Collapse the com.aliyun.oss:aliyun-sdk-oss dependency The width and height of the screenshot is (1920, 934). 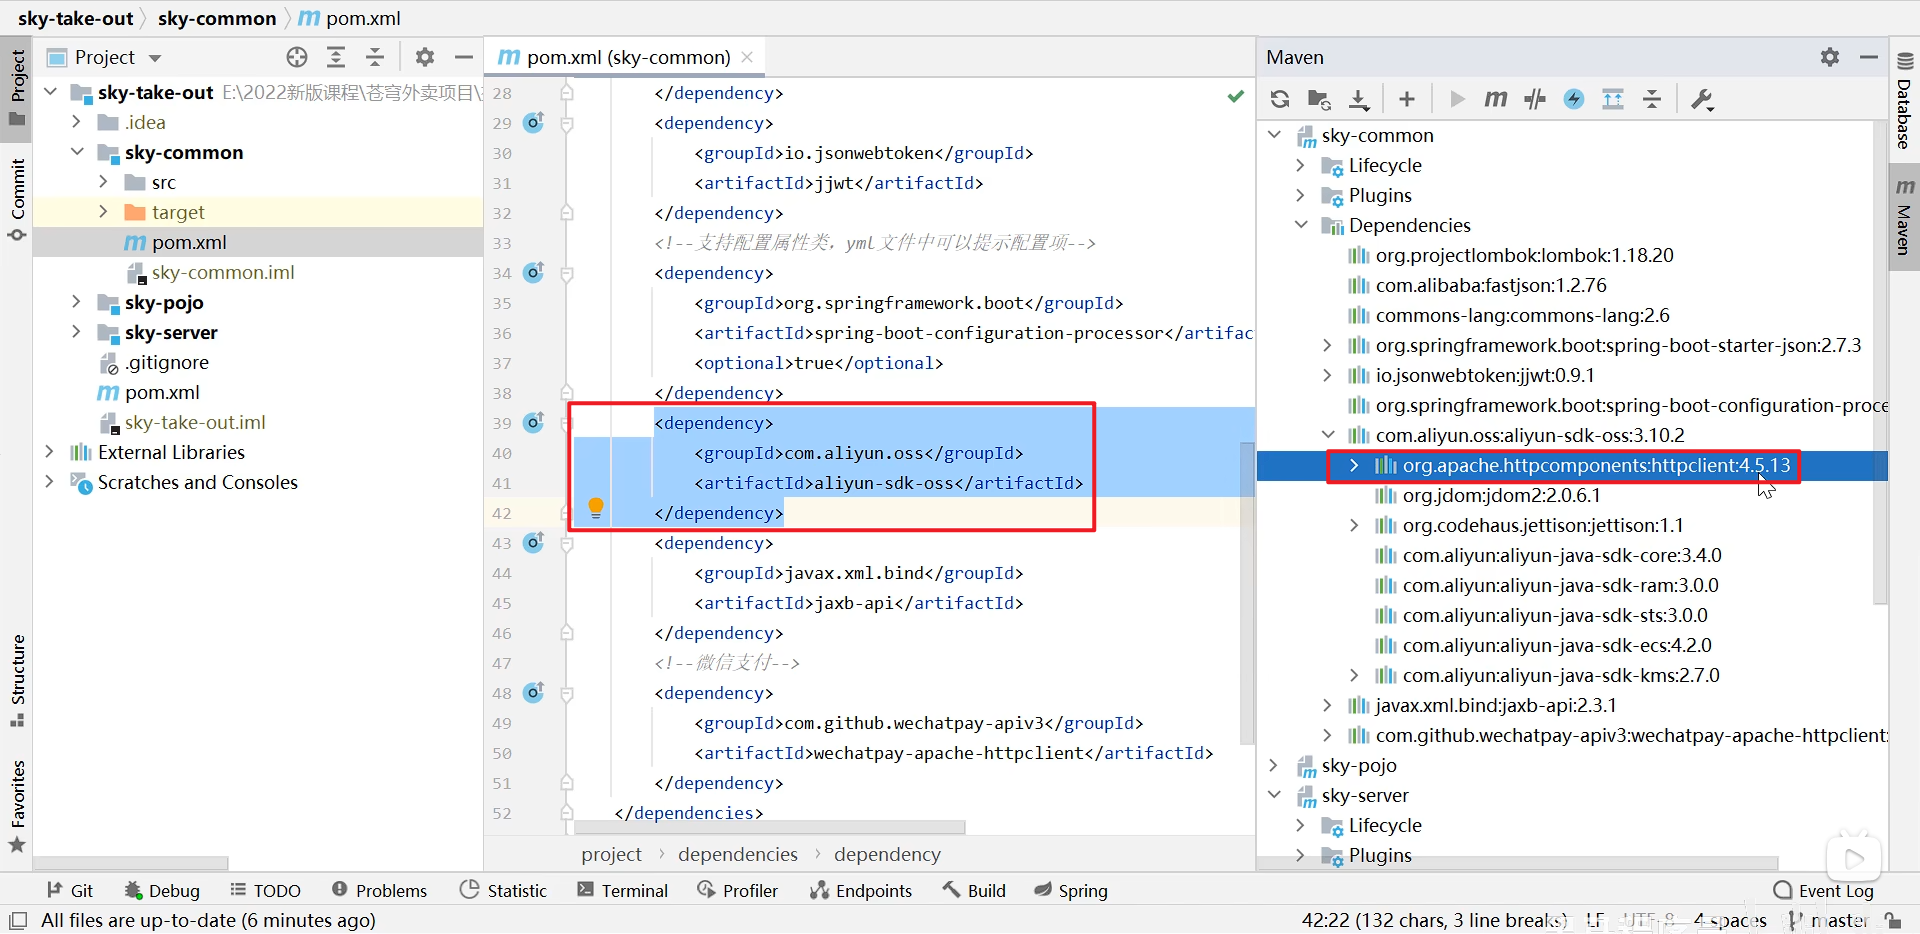tap(1328, 435)
